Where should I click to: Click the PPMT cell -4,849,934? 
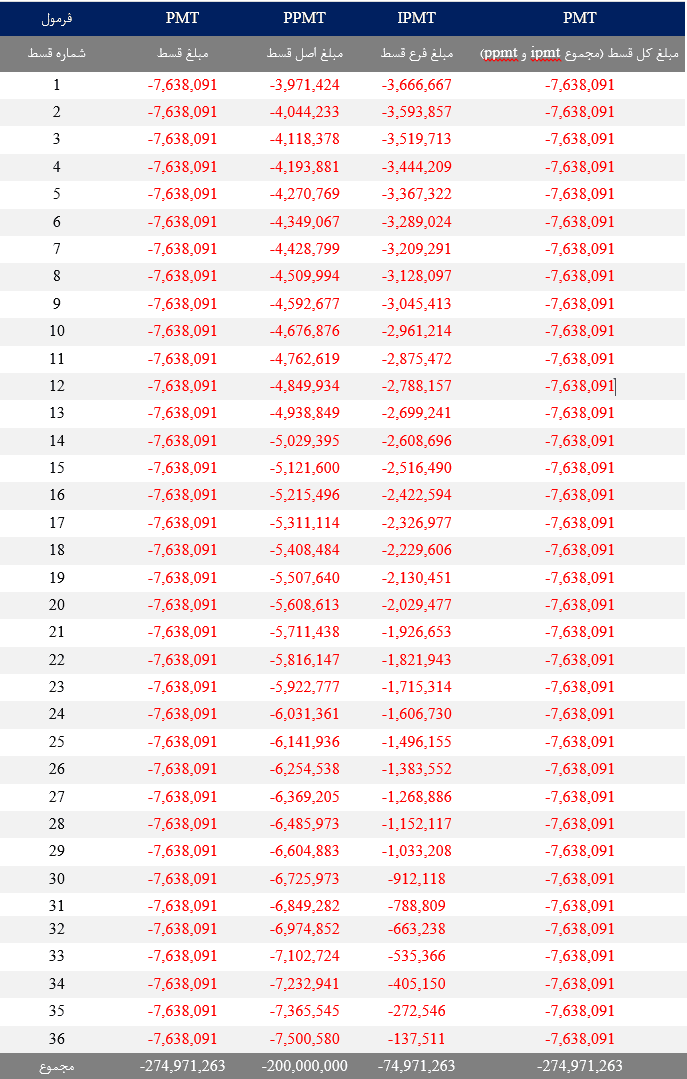[304, 385]
